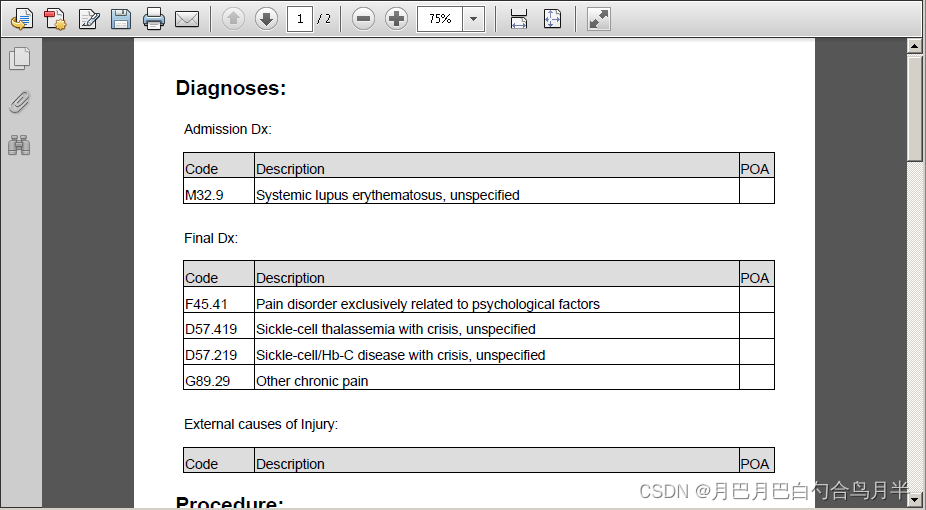Open the attachments paperclip panel
The height and width of the screenshot is (510, 926).
(x=19, y=102)
